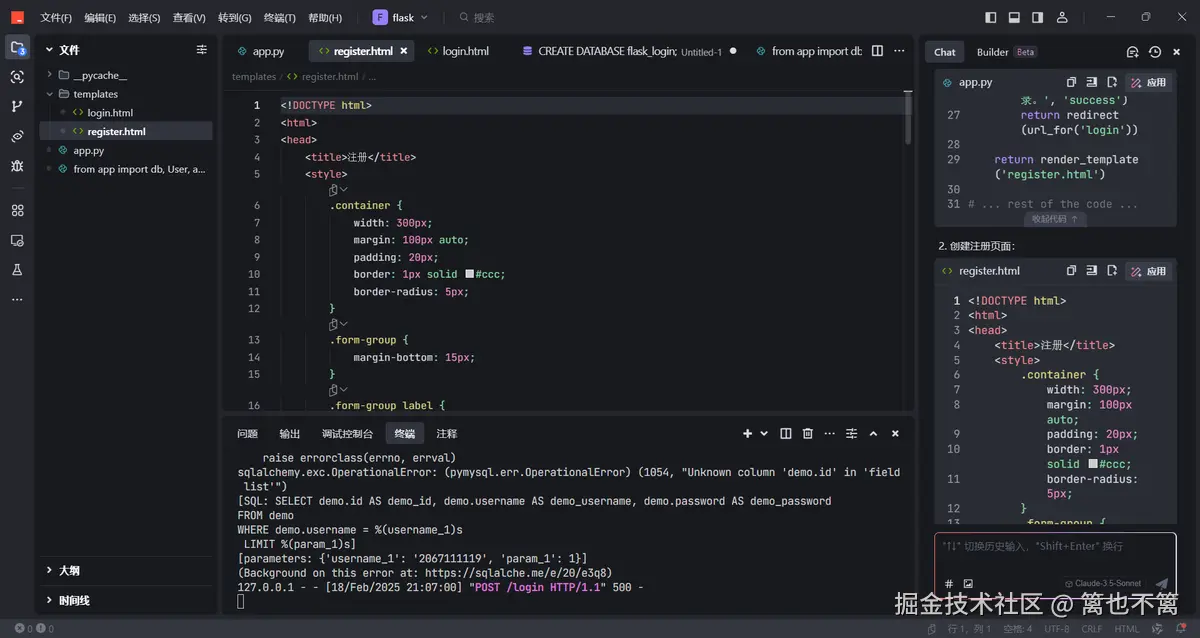Open the Extensions view in activity bar
Viewport: 1200px width, 638px height.
17,210
